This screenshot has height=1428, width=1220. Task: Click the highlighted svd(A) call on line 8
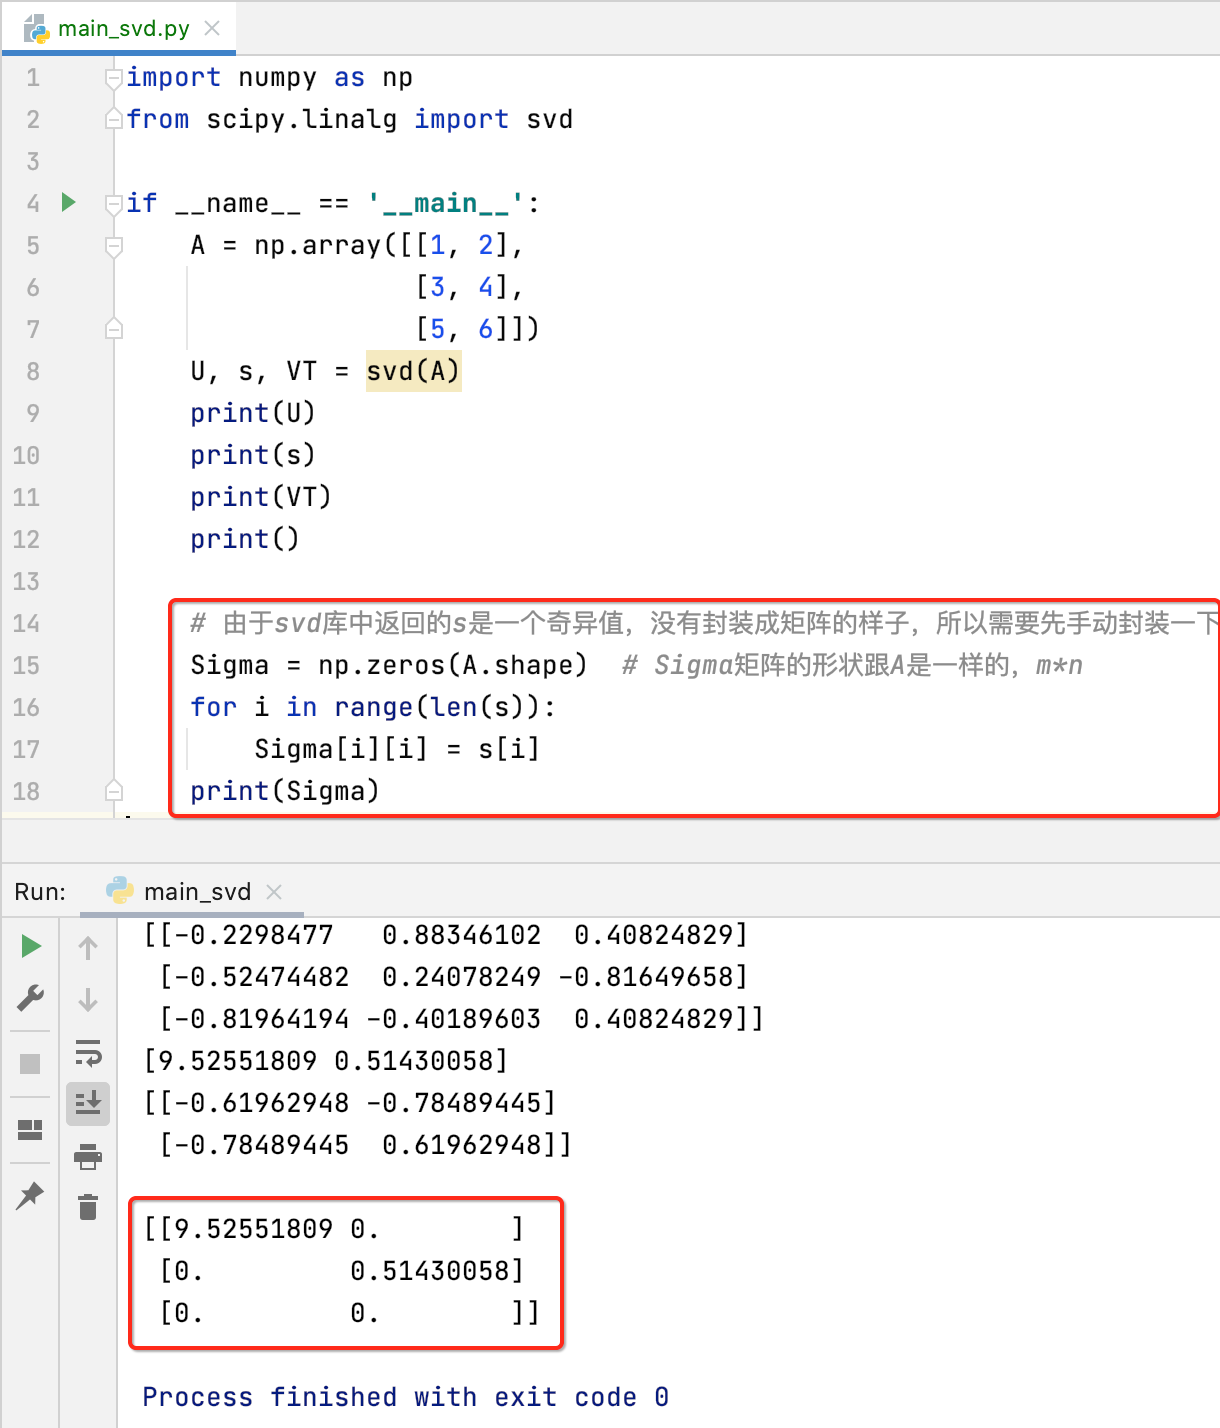point(413,371)
